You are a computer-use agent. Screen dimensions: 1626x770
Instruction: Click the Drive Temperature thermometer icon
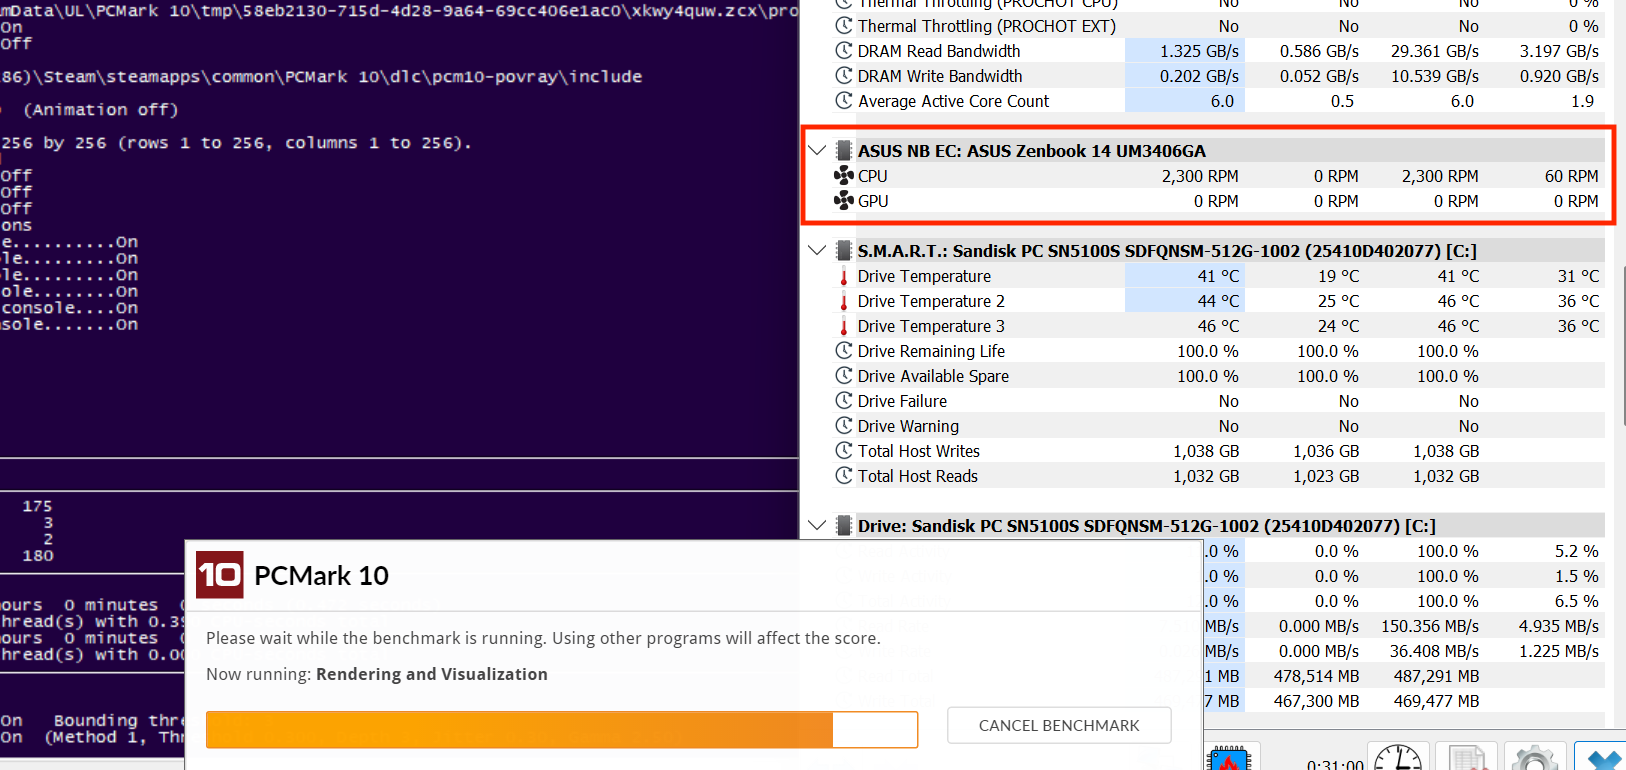coord(844,276)
